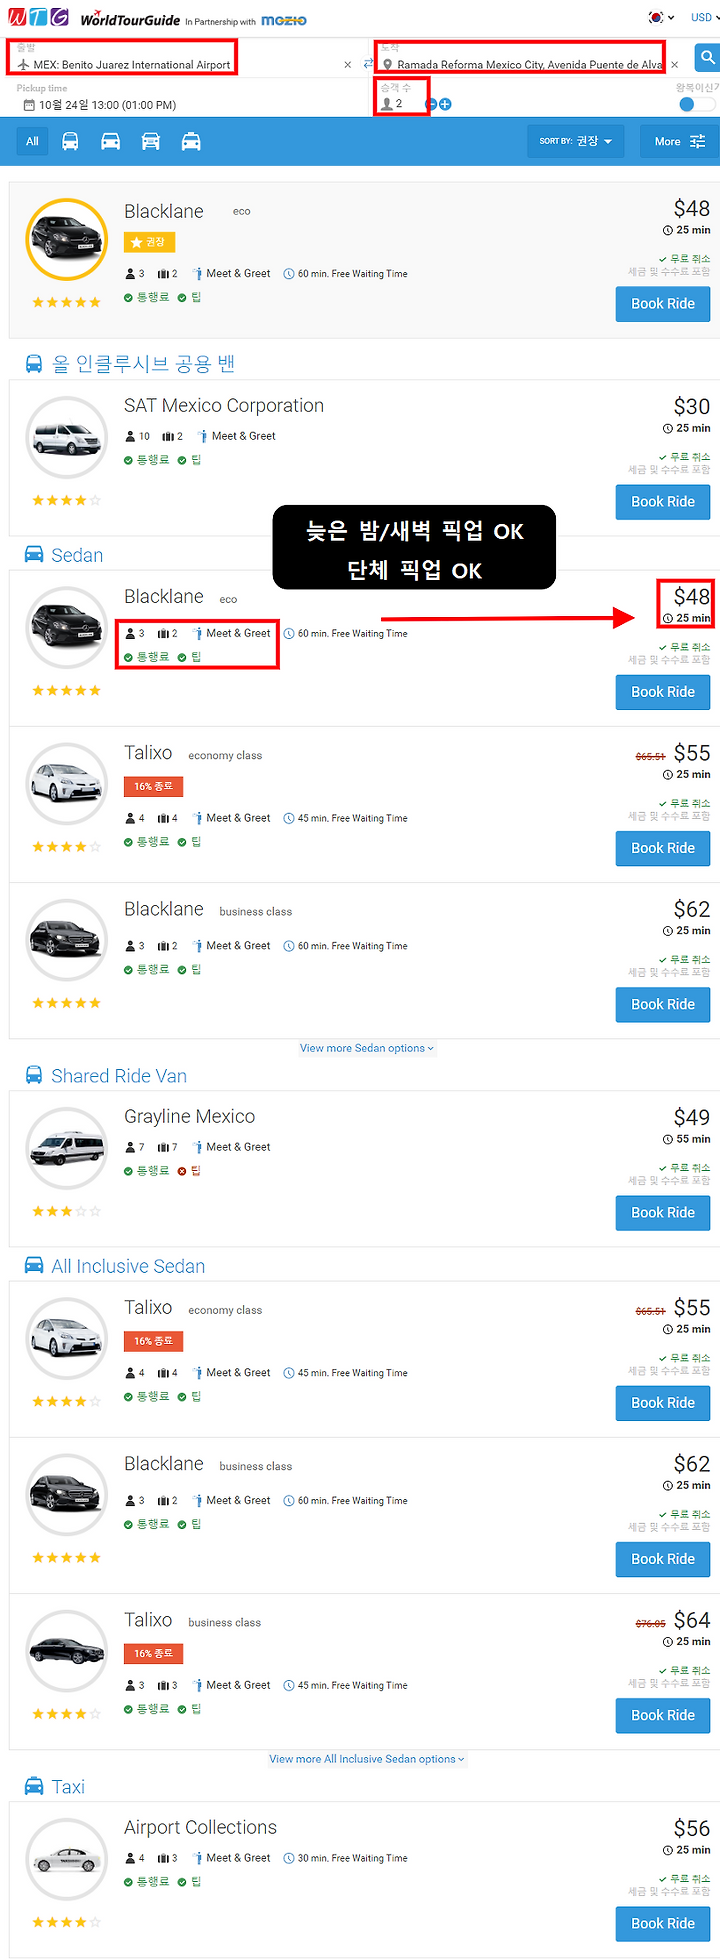Screen dimensions: 720x1960
Task: Expand View more All Inclusive Sedan options
Action: coord(366,1759)
